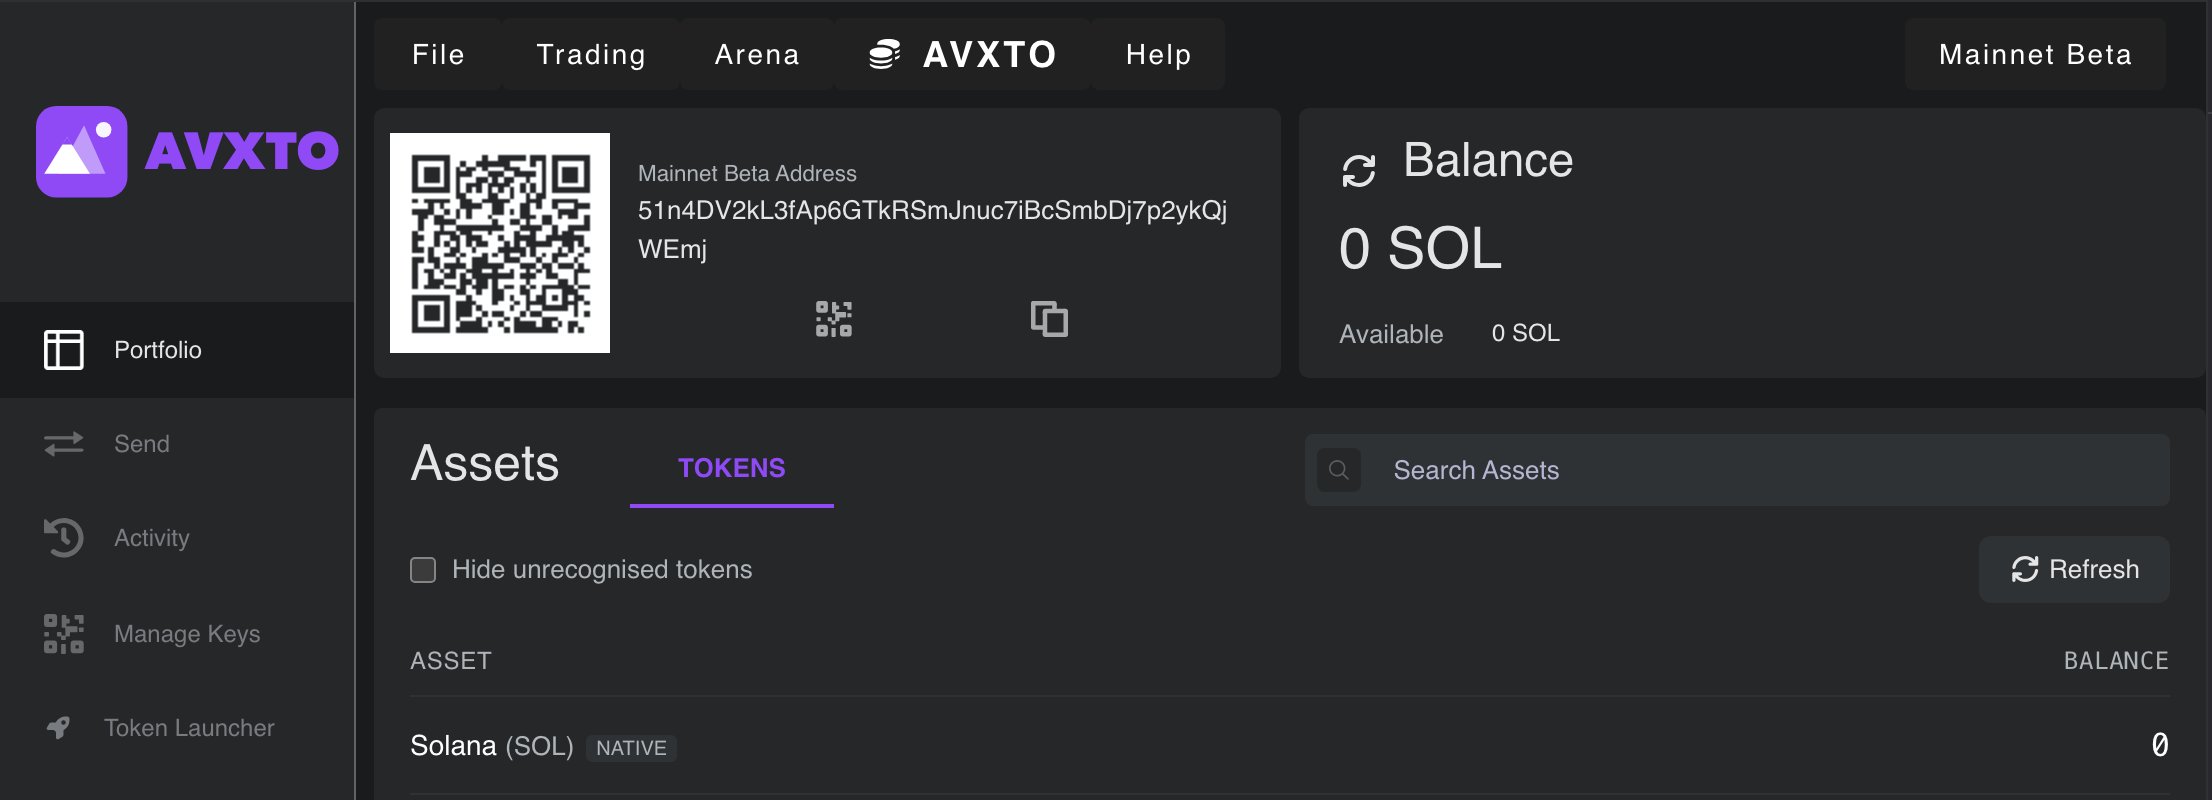The image size is (2212, 800).
Task: Open the Trading menu
Action: point(591,54)
